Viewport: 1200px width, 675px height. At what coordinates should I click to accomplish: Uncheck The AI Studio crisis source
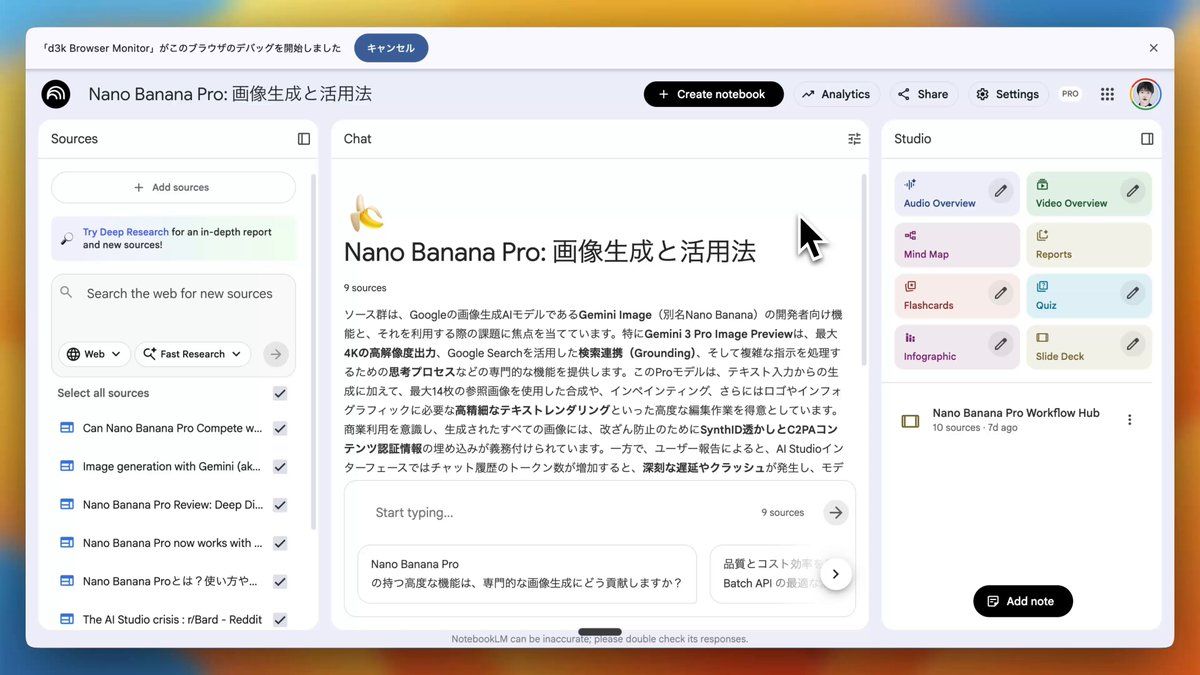pyautogui.click(x=280, y=619)
